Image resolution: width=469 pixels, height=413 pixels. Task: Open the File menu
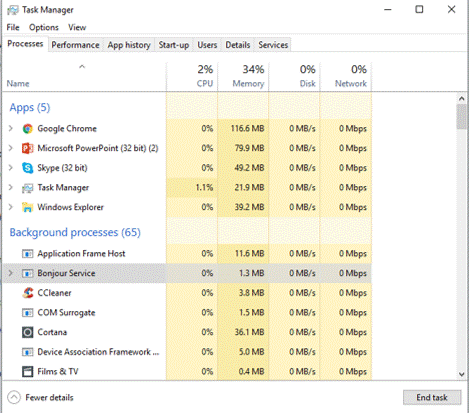(x=13, y=27)
